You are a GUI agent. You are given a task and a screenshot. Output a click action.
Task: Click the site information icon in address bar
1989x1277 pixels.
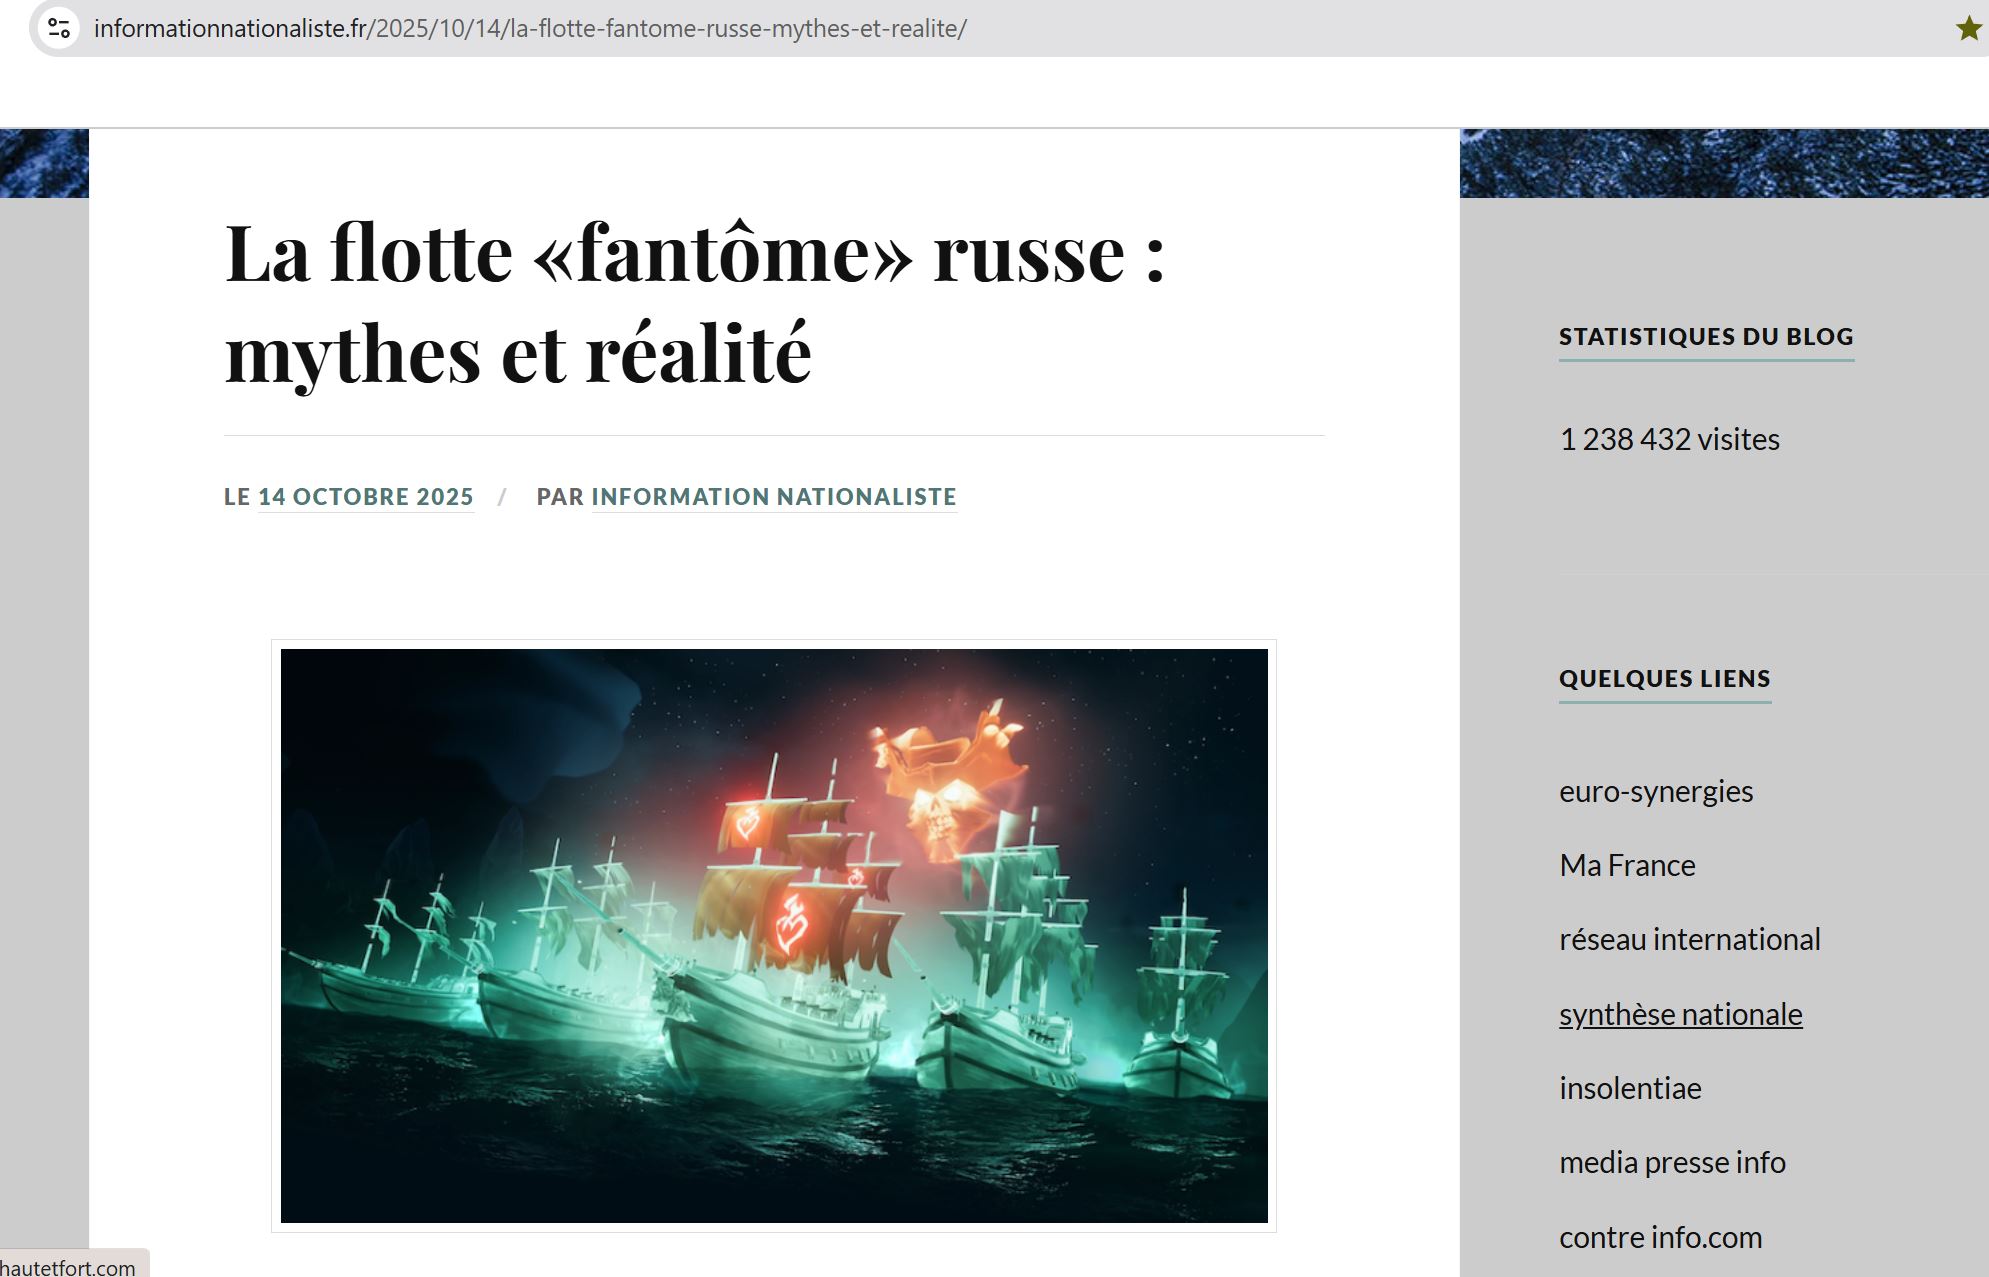point(59,28)
